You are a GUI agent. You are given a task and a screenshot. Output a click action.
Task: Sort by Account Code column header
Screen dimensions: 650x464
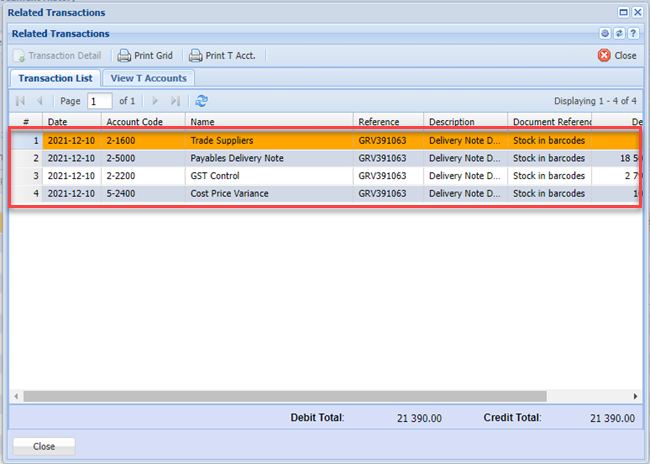point(134,122)
